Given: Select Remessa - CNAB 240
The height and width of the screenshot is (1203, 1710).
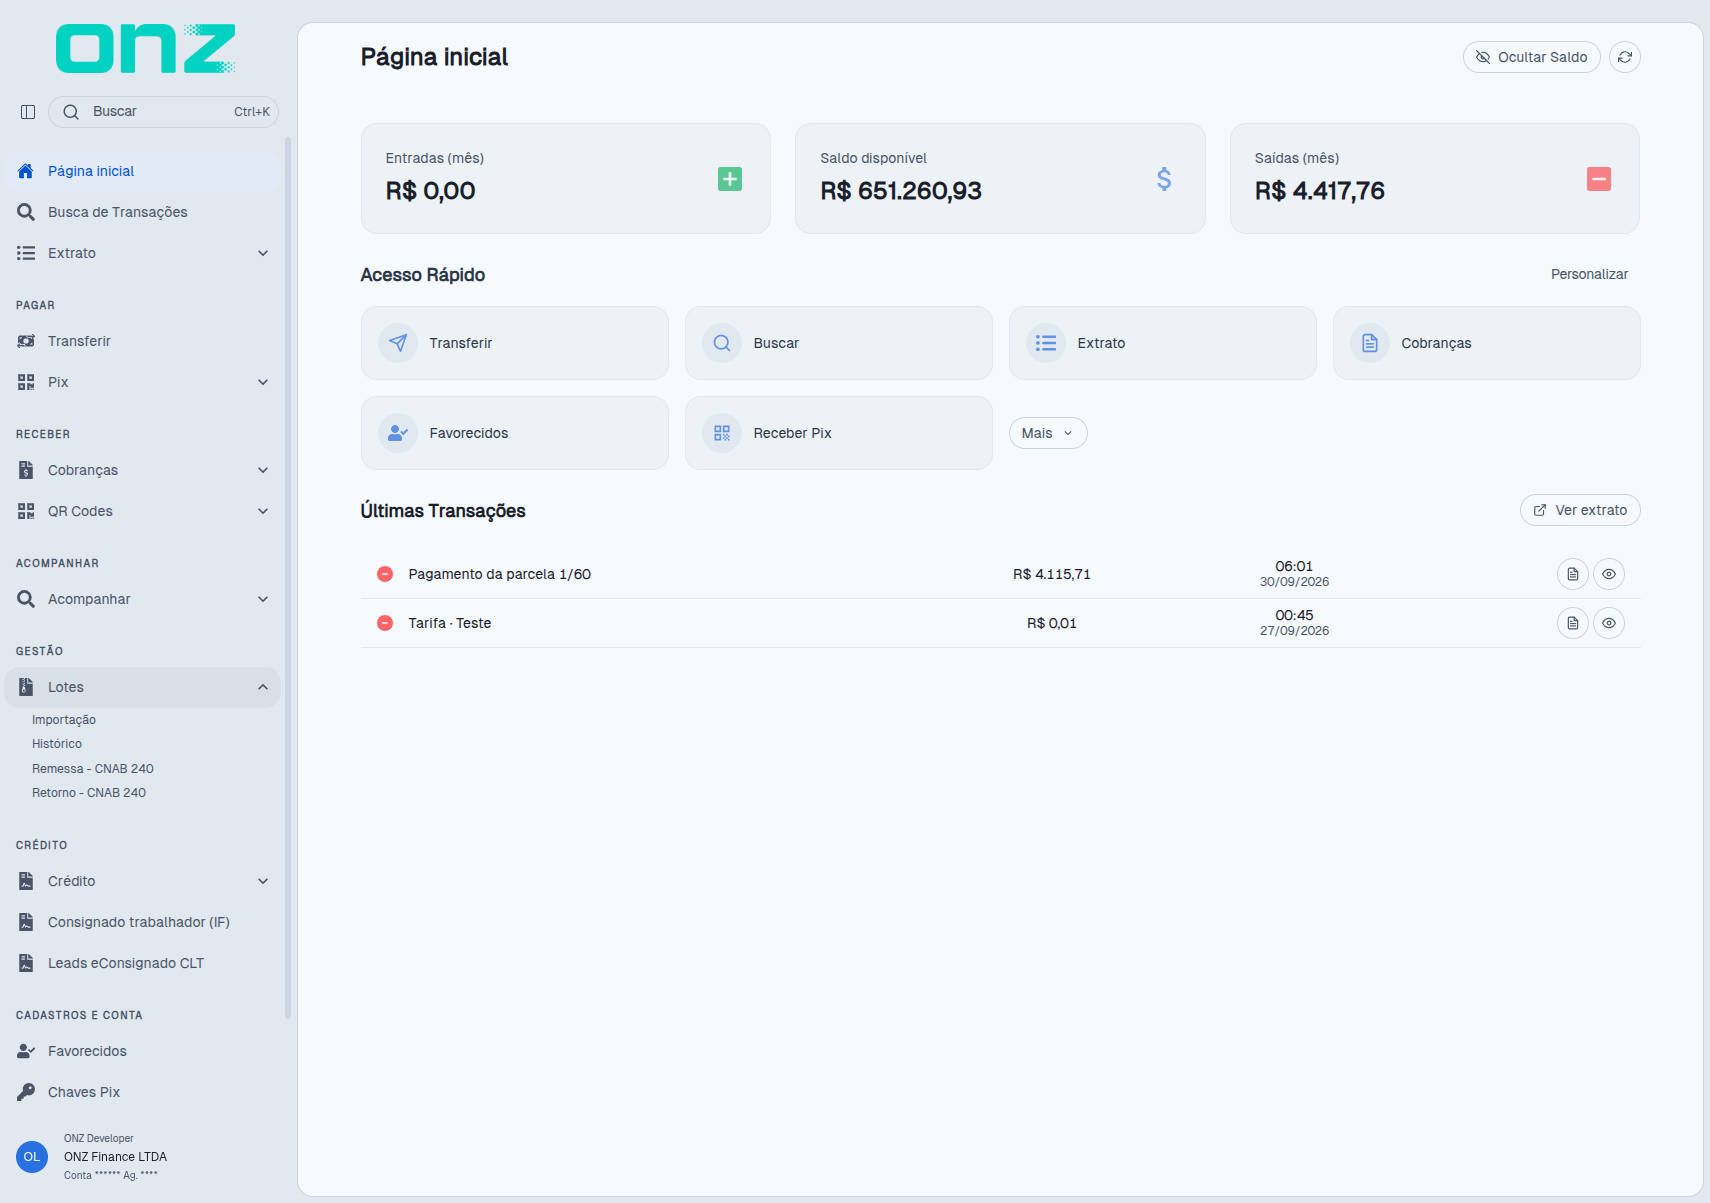Looking at the screenshot, I should pyautogui.click(x=93, y=769).
